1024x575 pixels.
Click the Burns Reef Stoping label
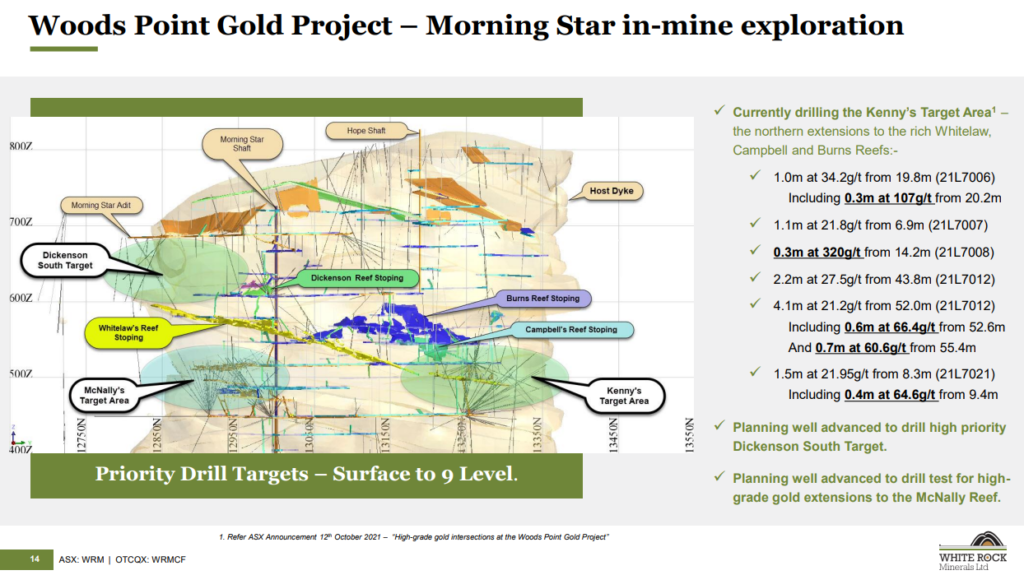[x=543, y=299]
